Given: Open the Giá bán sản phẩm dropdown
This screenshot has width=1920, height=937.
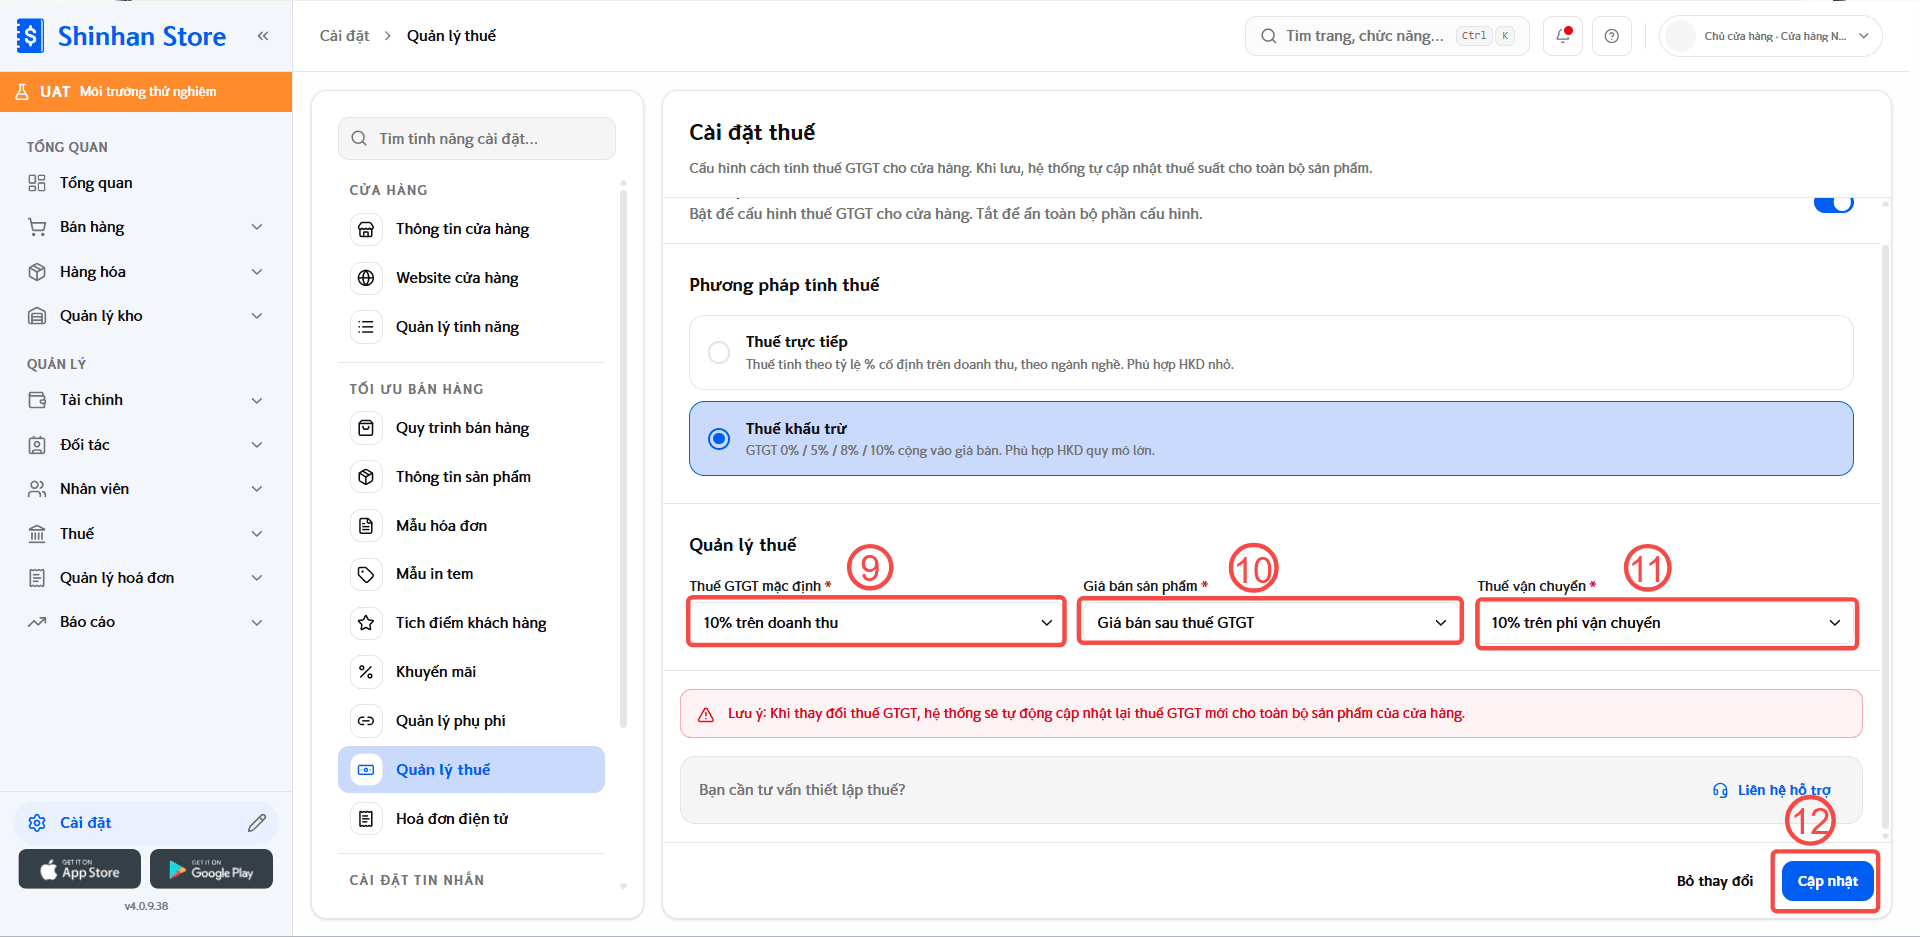Looking at the screenshot, I should [x=1270, y=622].
